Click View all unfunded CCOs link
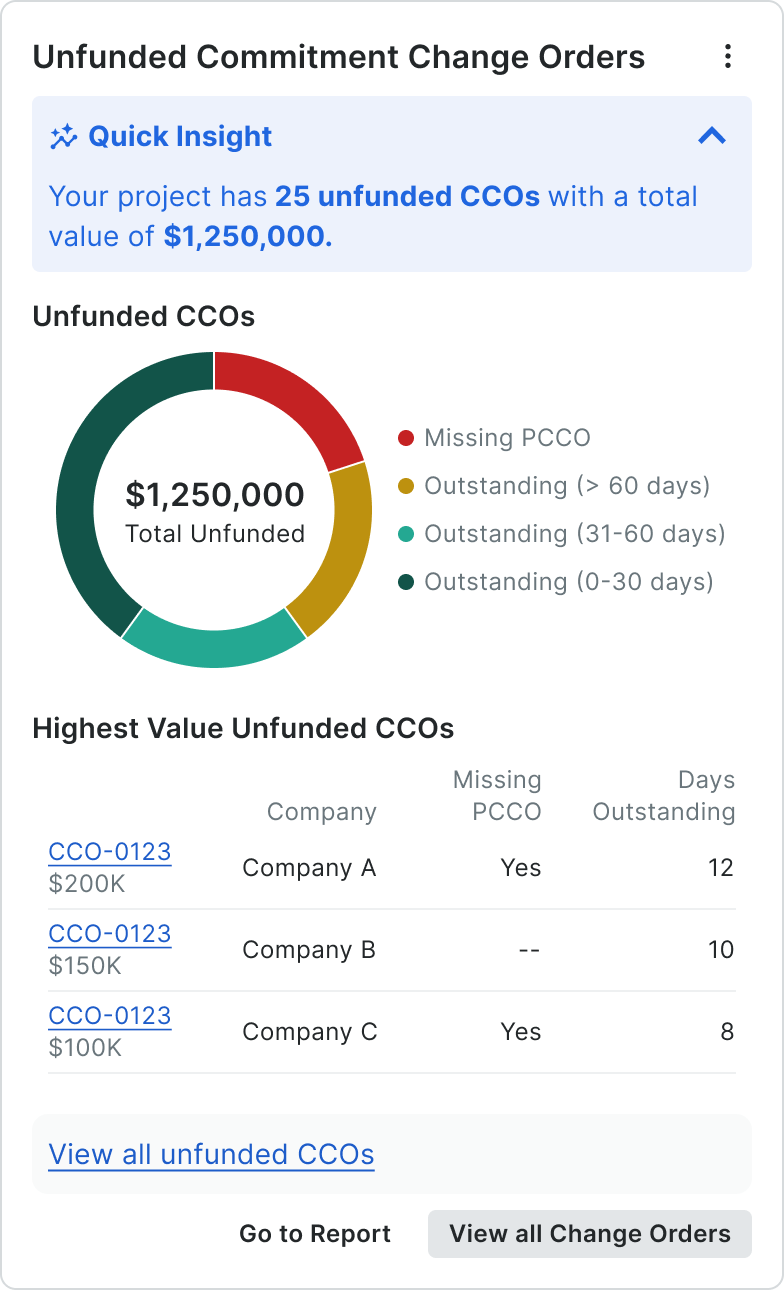This screenshot has height=1290, width=784. click(212, 1155)
